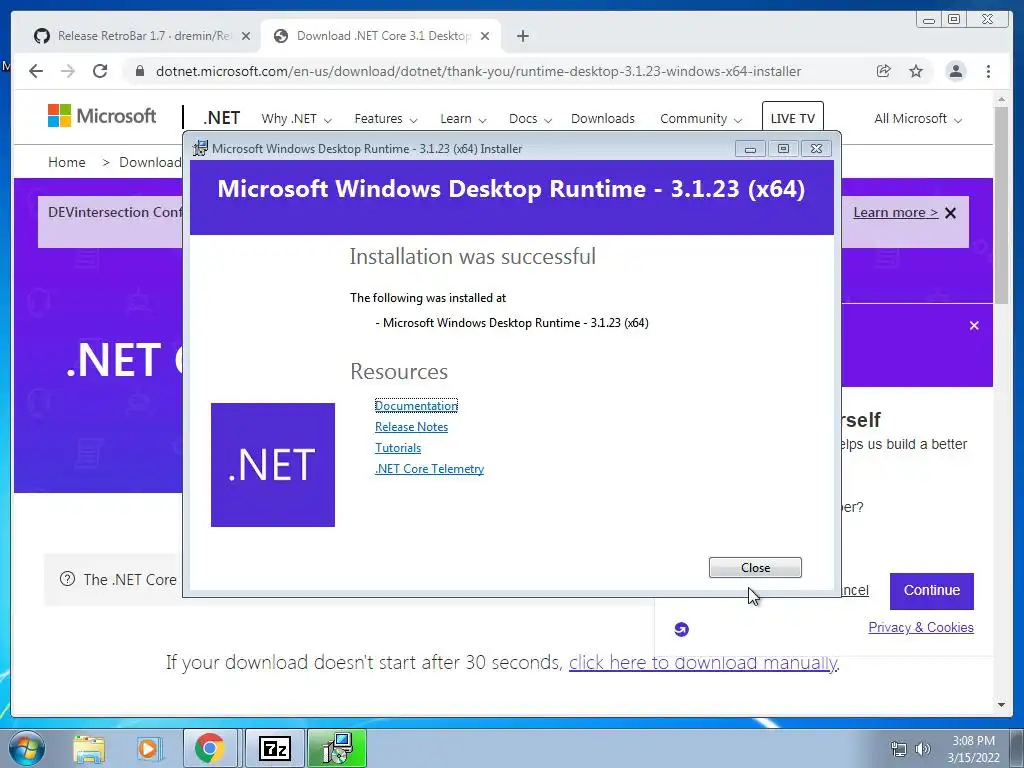Open the .NET home link
Image resolution: width=1024 pixels, height=768 pixels.
coord(221,118)
